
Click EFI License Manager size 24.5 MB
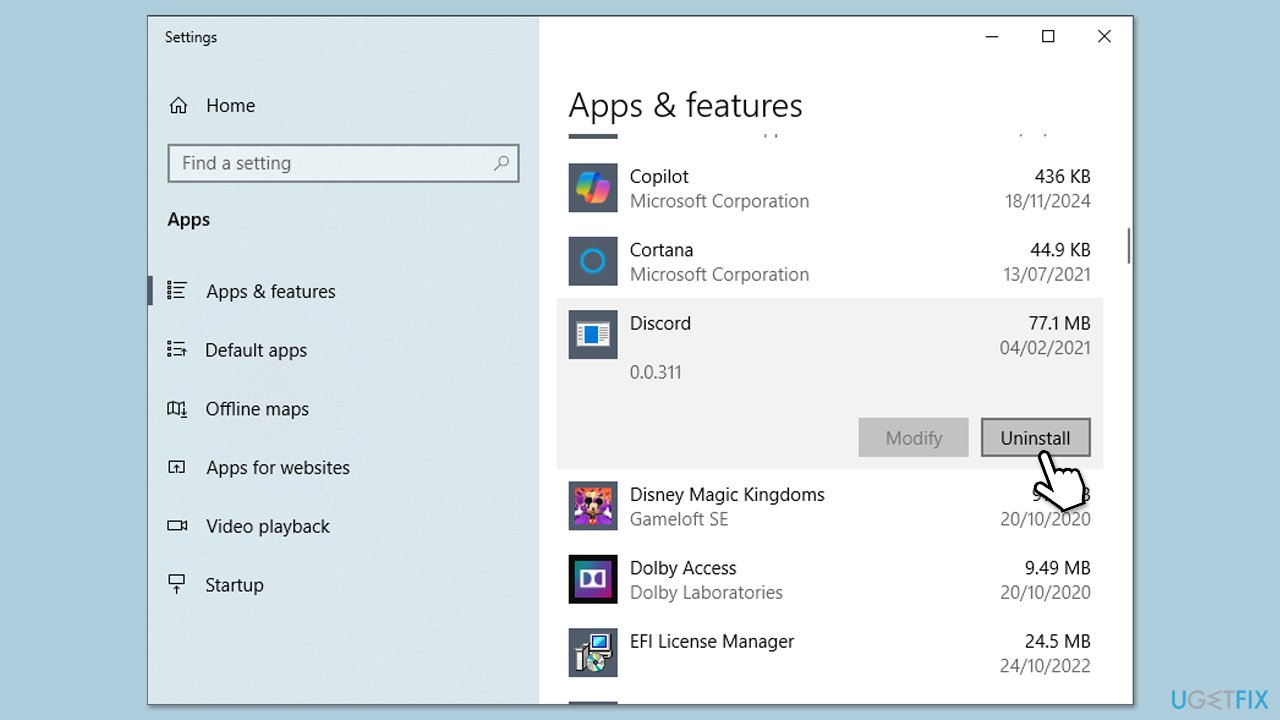1059,641
